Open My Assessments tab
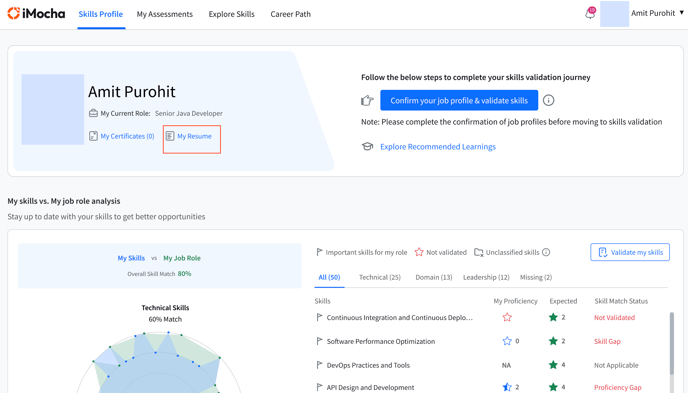This screenshot has width=688, height=393. tap(165, 14)
